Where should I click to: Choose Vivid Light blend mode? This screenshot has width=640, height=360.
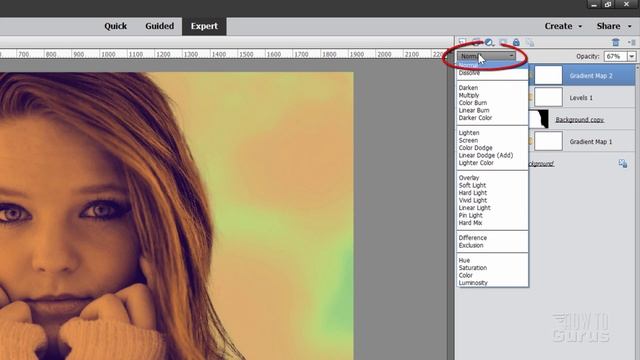pyautogui.click(x=473, y=200)
